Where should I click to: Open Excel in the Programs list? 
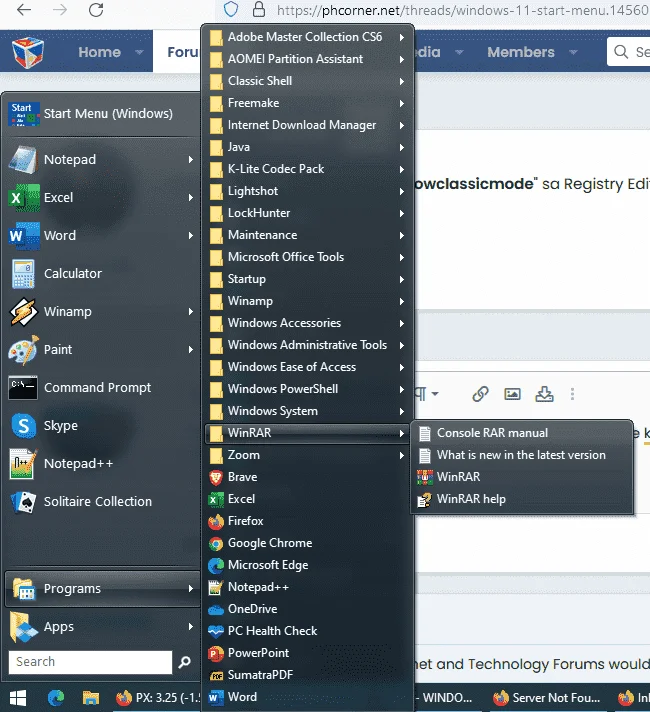(308, 499)
